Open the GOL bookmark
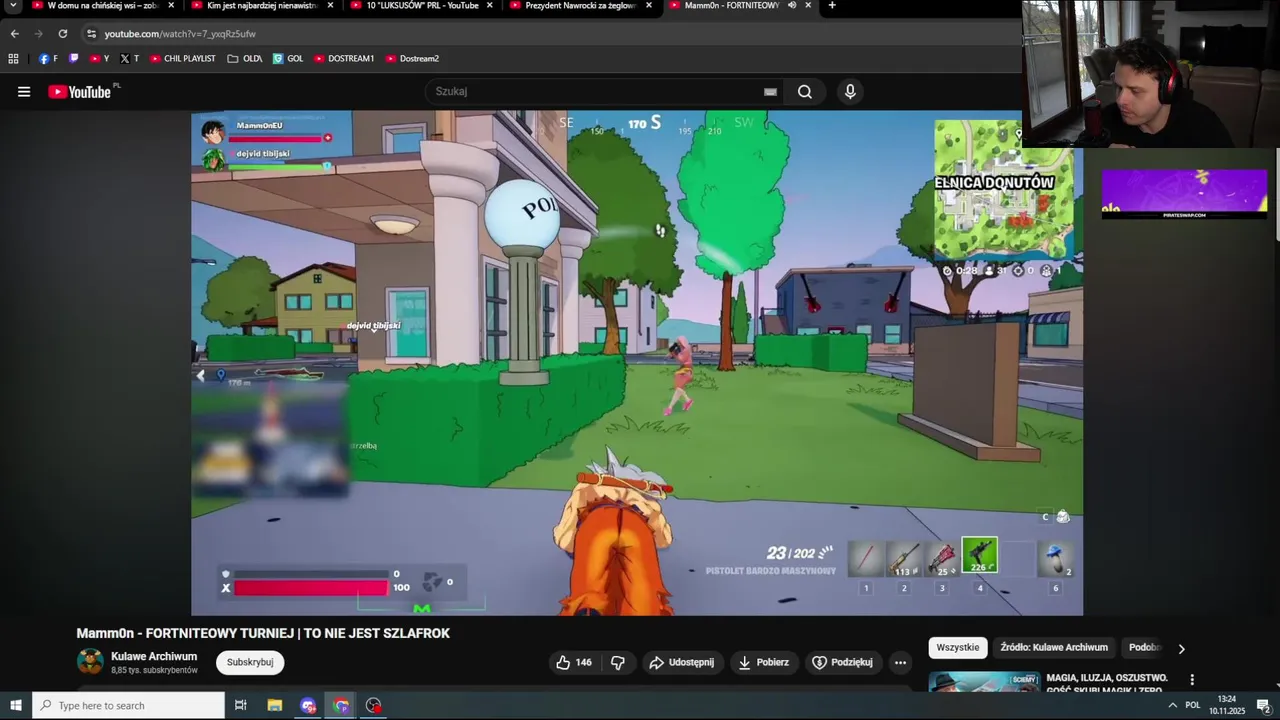This screenshot has width=1280, height=720. [288, 59]
